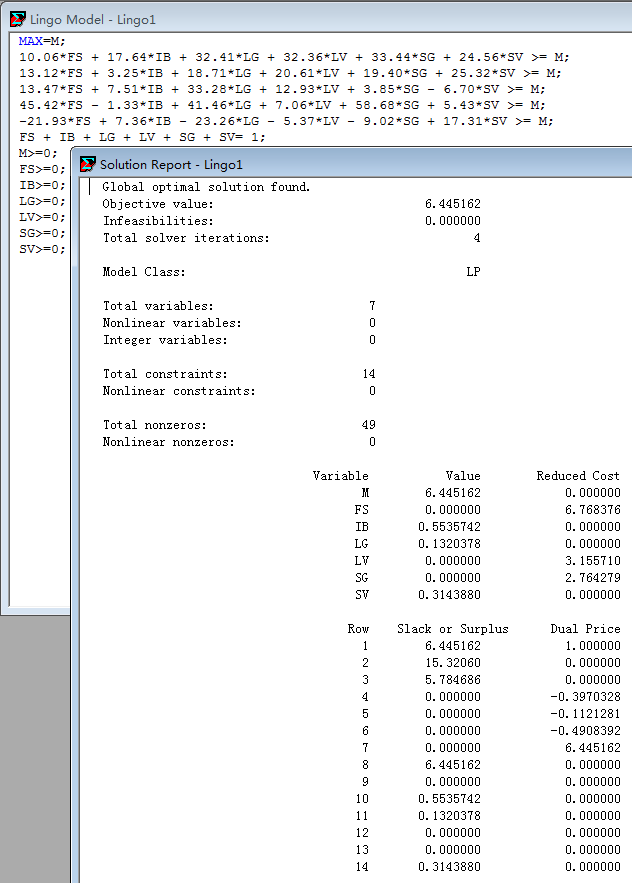Click SG reduced cost 2.764279

[x=593, y=578]
